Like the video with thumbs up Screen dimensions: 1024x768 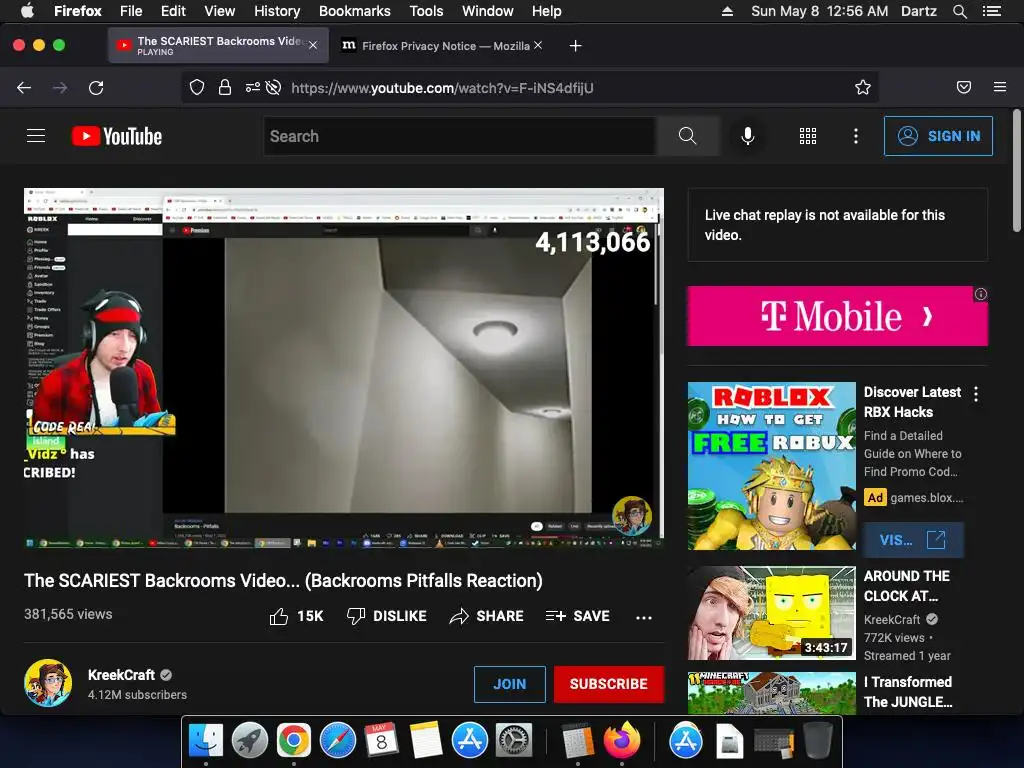pos(296,616)
